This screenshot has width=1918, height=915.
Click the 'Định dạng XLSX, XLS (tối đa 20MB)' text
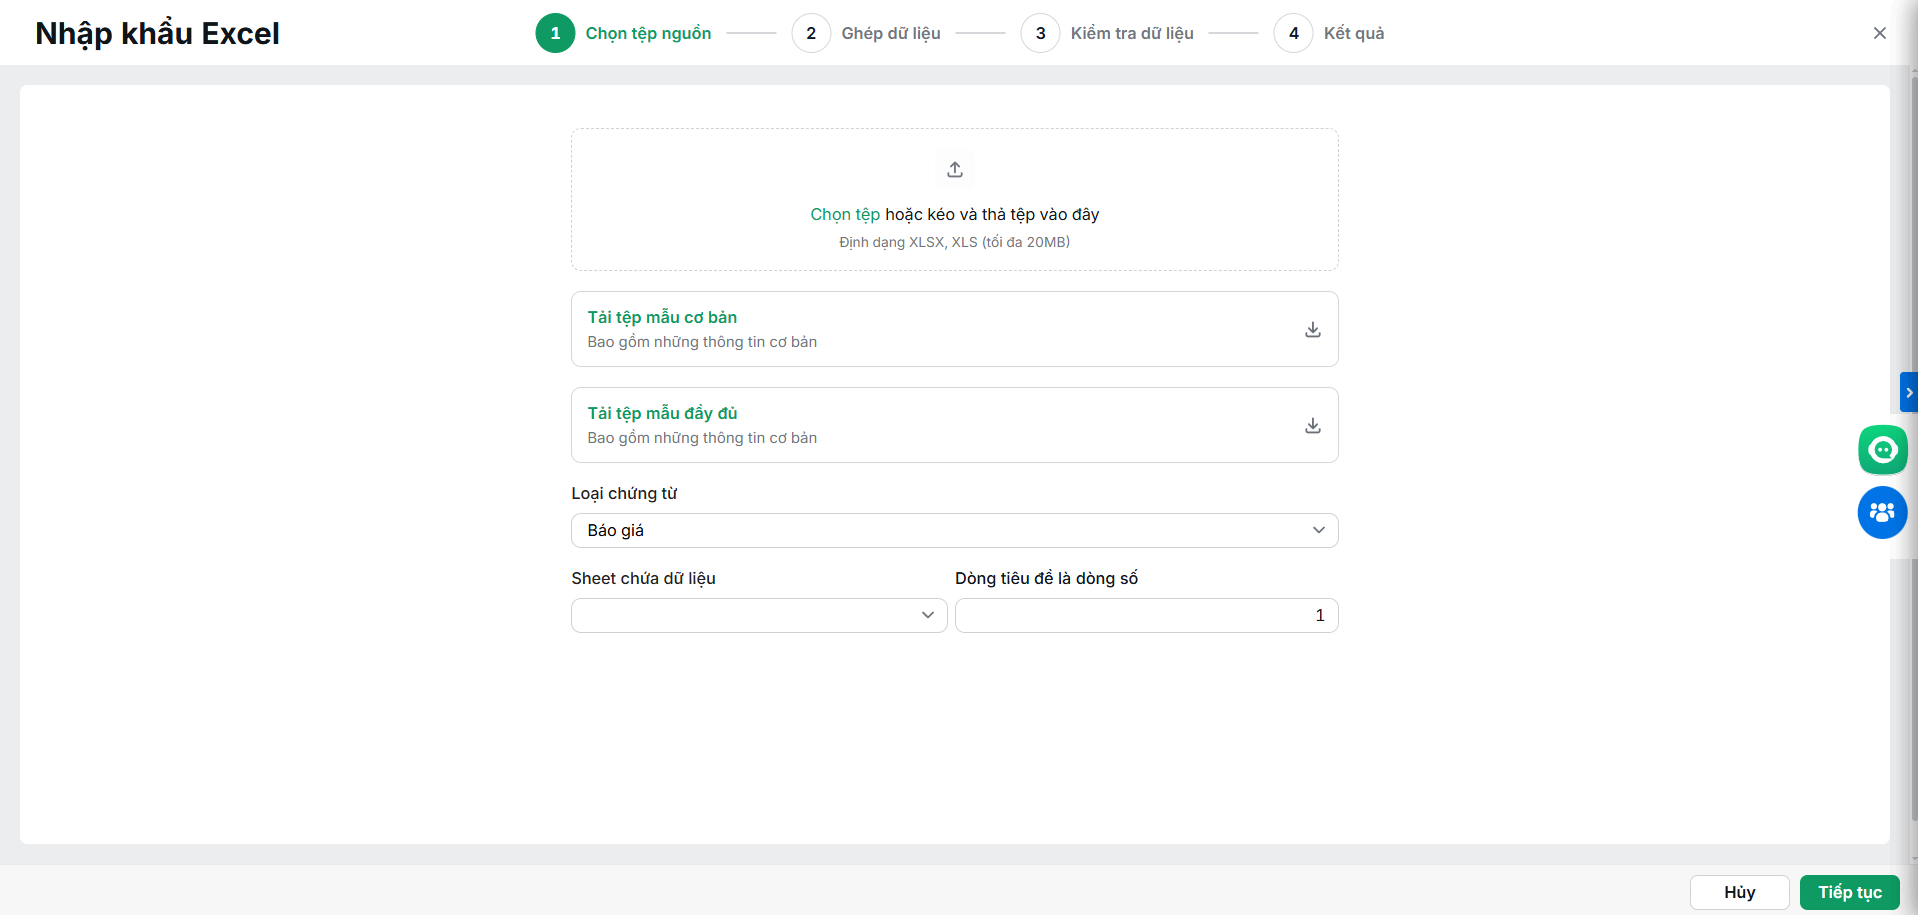point(955,242)
